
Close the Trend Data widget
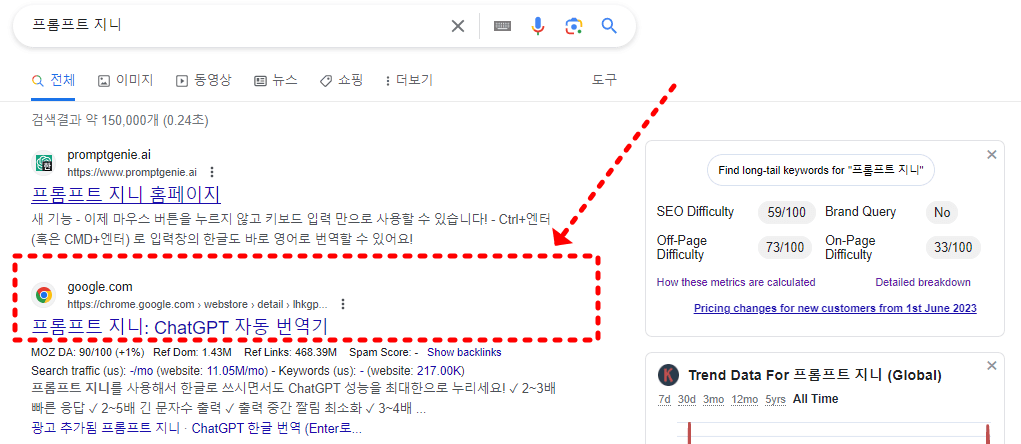tap(992, 366)
